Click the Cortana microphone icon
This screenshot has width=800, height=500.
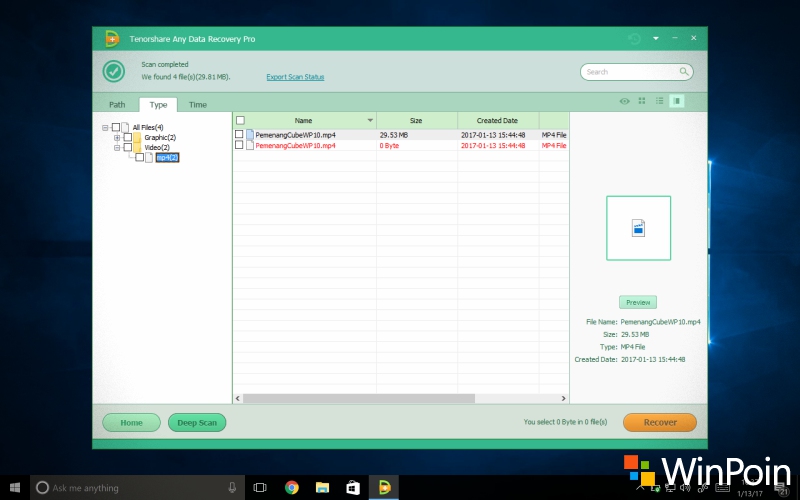(232, 488)
